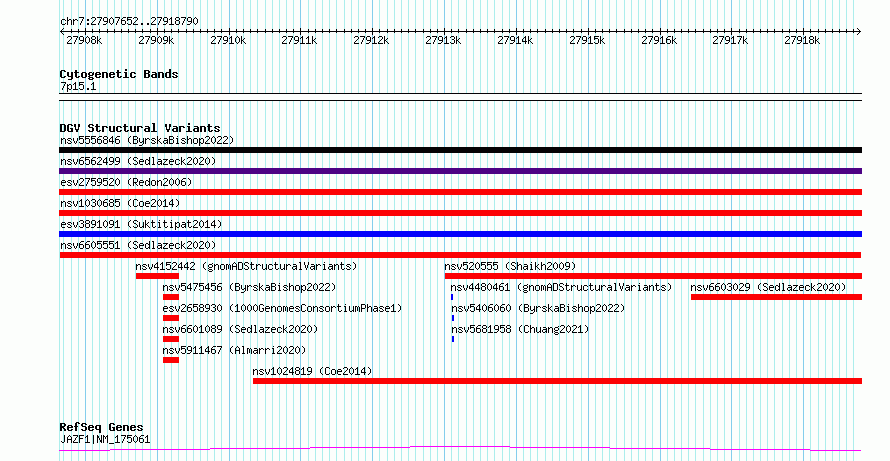Select the red nsv6603029 variant bar
The width and height of the screenshot is (890, 461).
(x=776, y=297)
